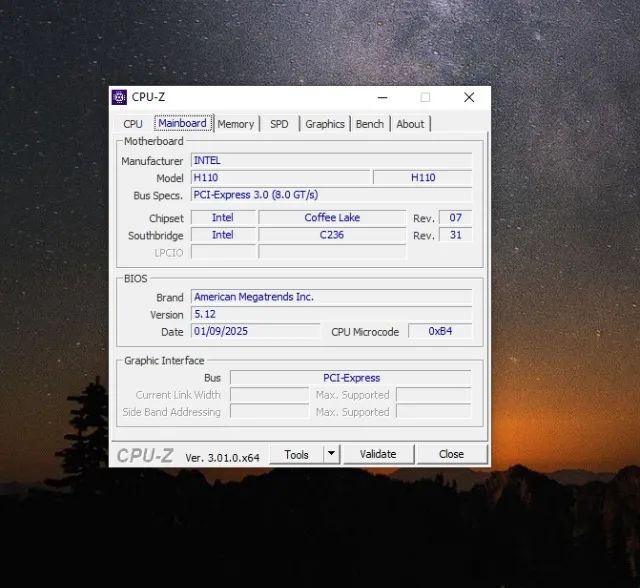The image size is (640, 588).
Task: Click the empty Side Band Addressing field
Action: click(x=269, y=412)
